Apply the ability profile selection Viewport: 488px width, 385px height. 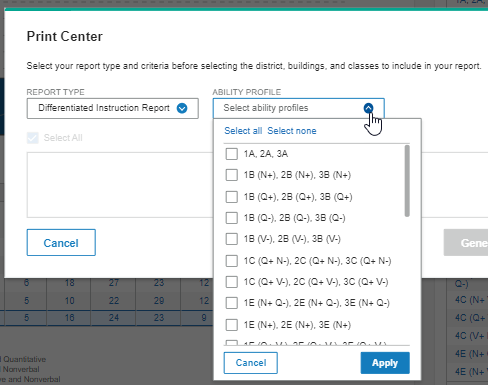[385, 363]
